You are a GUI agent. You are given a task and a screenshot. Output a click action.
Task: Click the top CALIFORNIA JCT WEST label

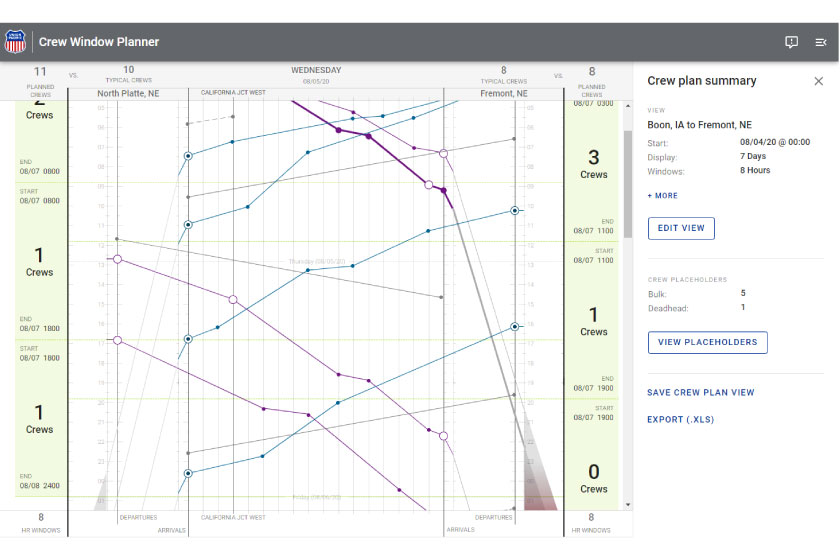[233, 92]
